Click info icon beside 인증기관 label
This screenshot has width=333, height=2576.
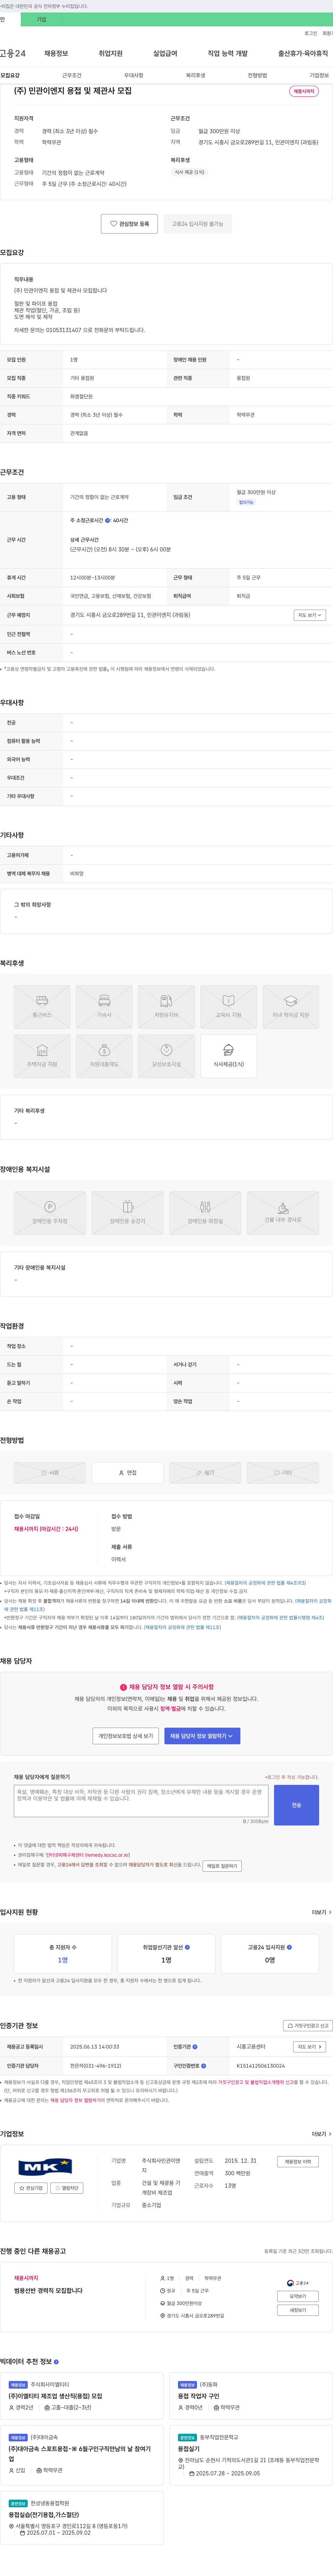(195, 2046)
